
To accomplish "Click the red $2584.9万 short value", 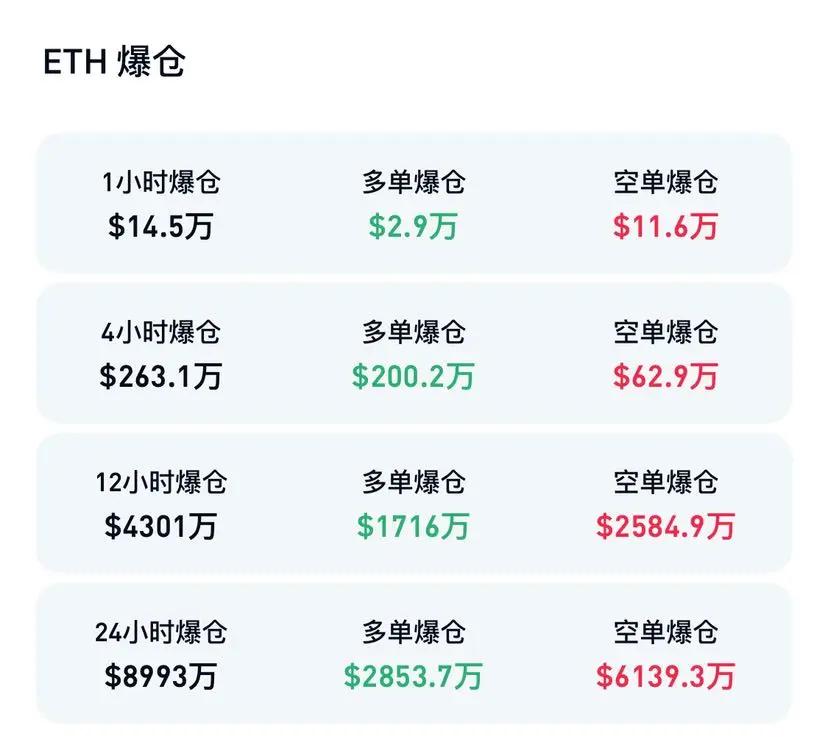I will coord(665,527).
